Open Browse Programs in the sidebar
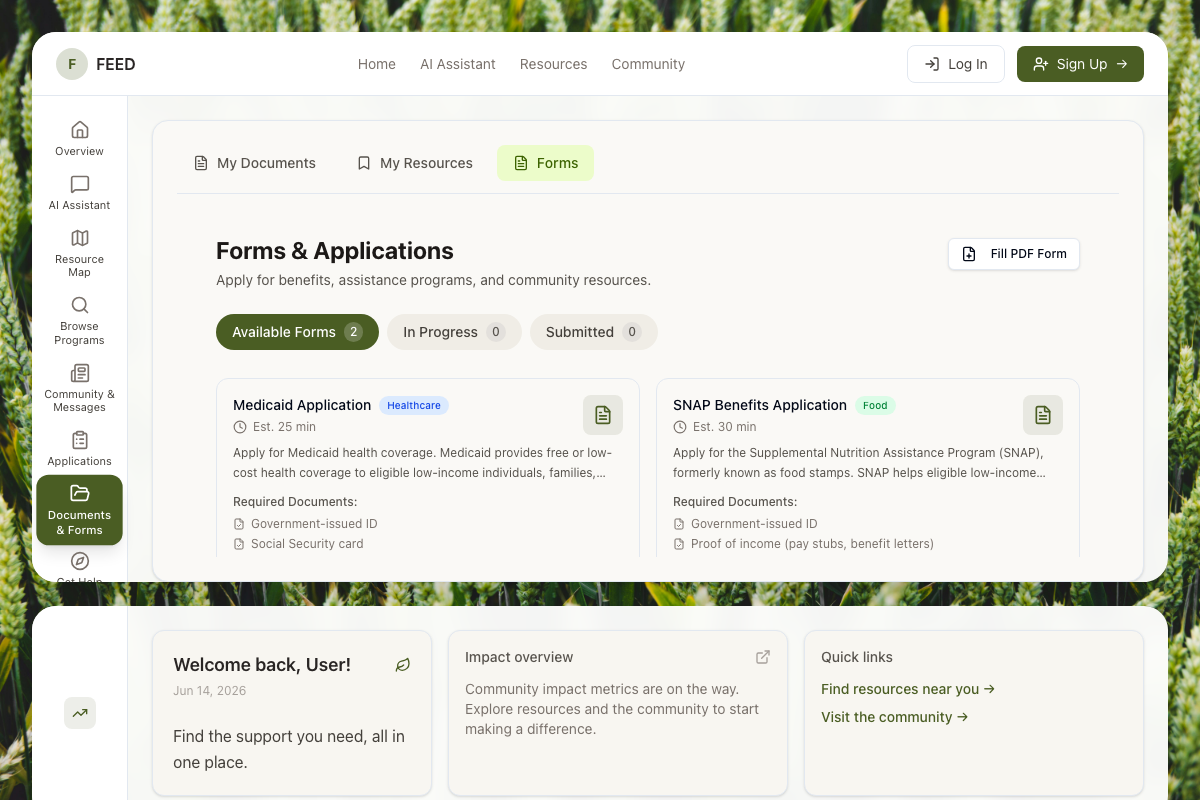The image size is (1200, 800). (80, 319)
